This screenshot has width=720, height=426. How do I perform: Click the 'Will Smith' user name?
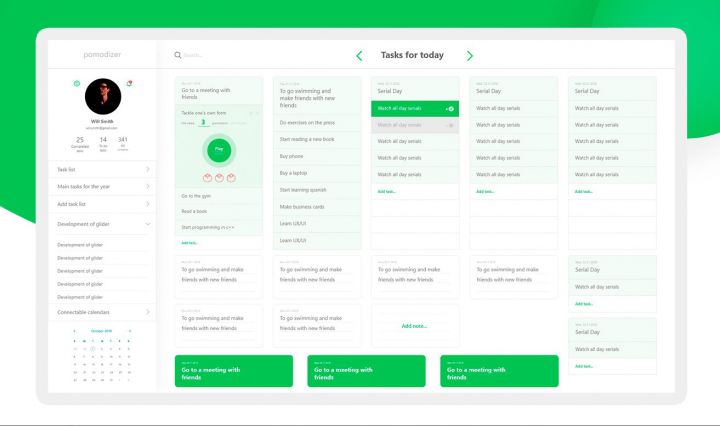click(102, 122)
